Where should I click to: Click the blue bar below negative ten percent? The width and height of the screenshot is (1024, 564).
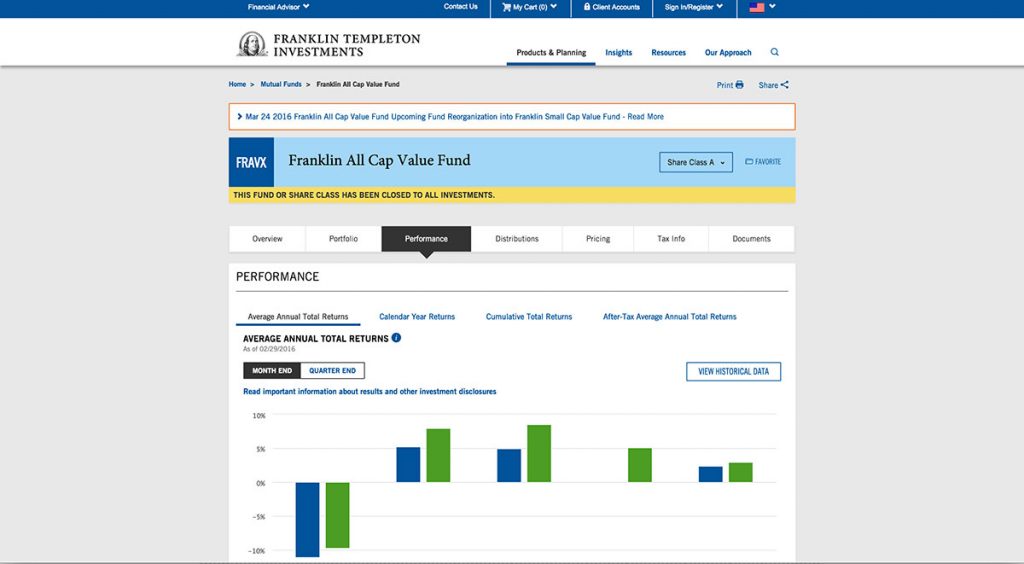(x=308, y=520)
